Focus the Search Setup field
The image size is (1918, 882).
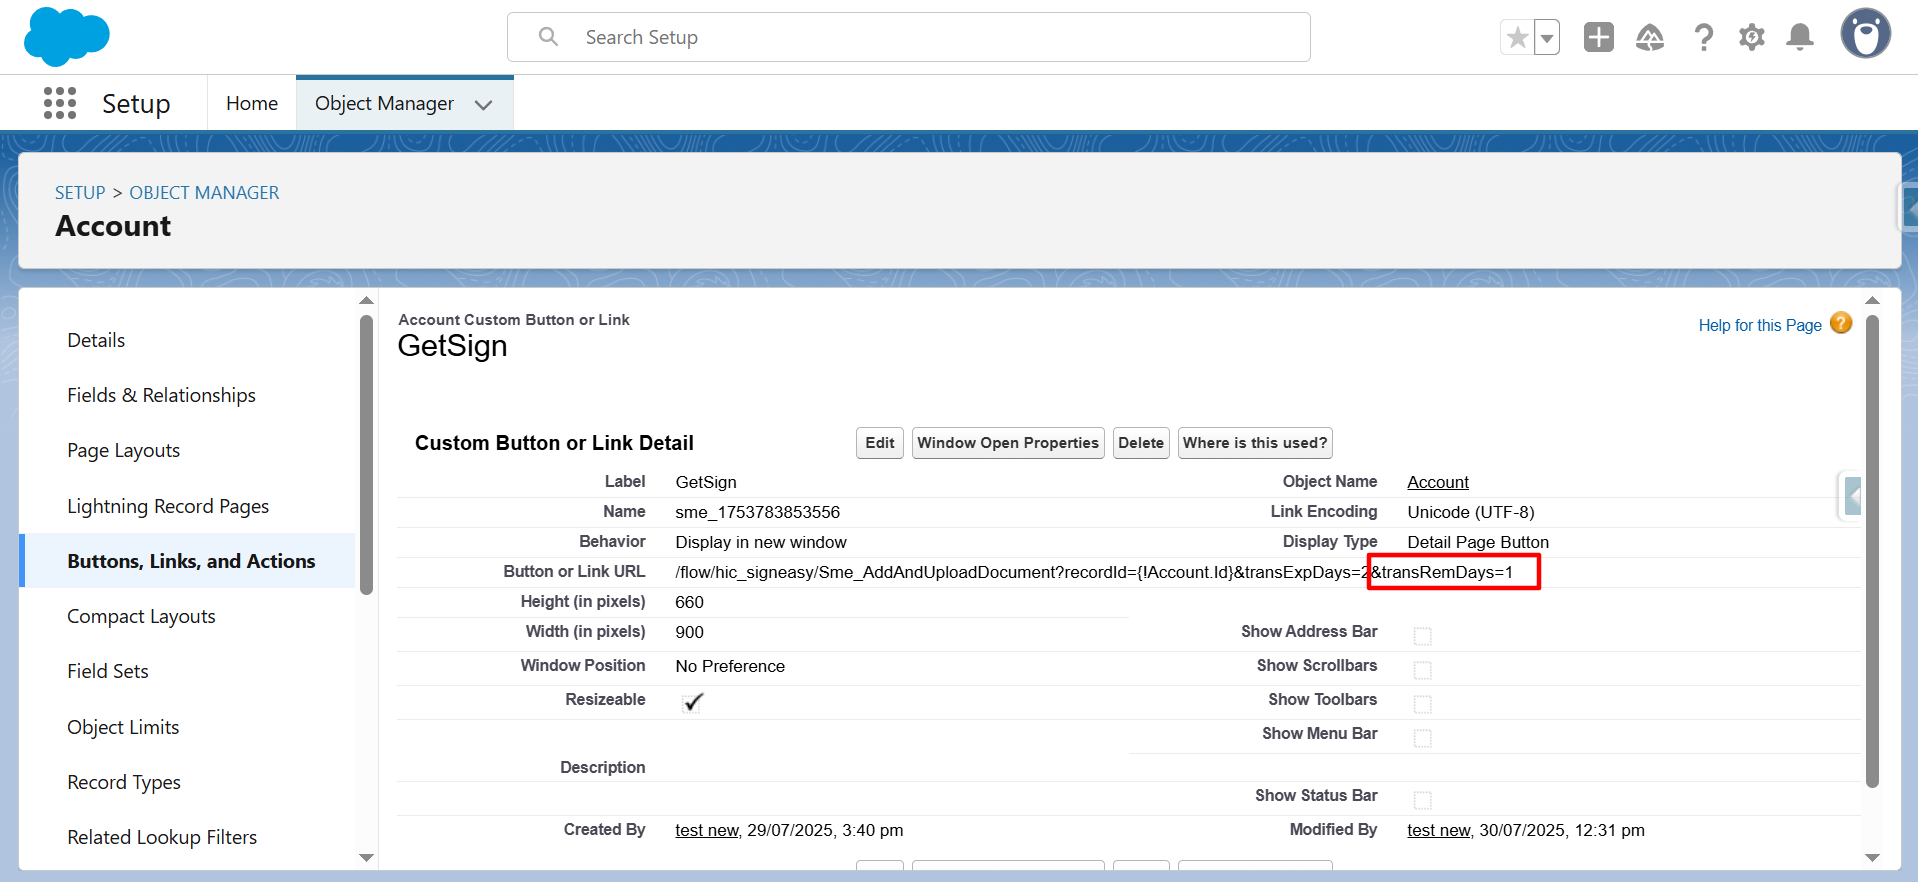(x=908, y=37)
